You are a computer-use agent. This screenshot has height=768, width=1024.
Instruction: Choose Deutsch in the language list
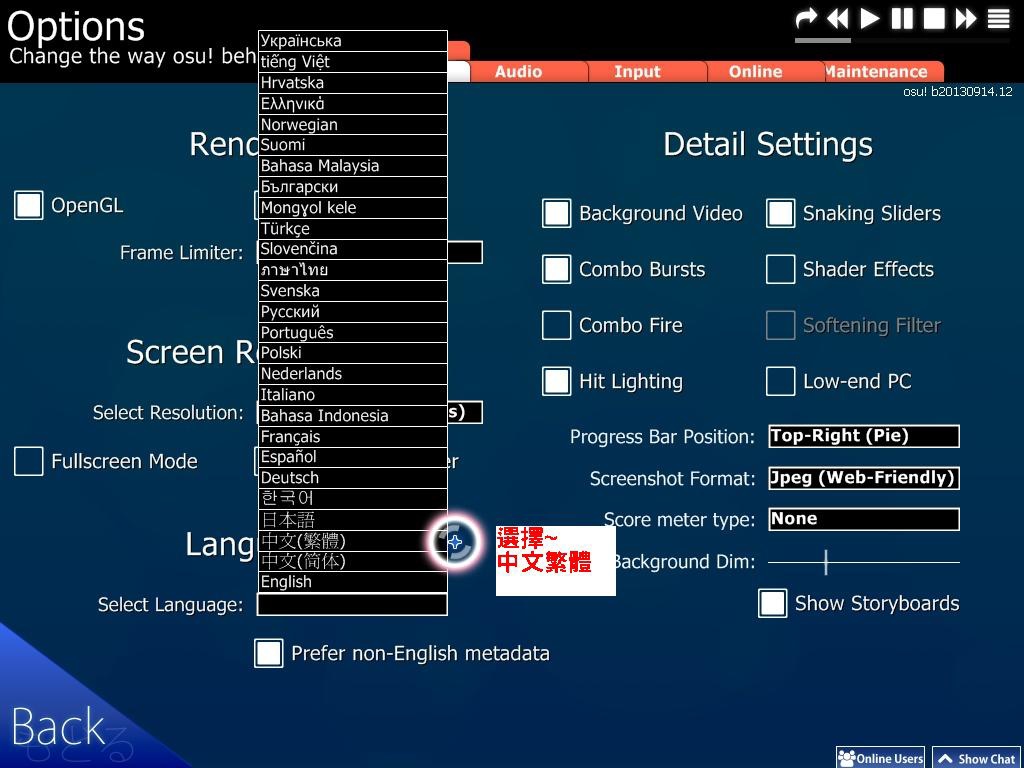tap(353, 478)
